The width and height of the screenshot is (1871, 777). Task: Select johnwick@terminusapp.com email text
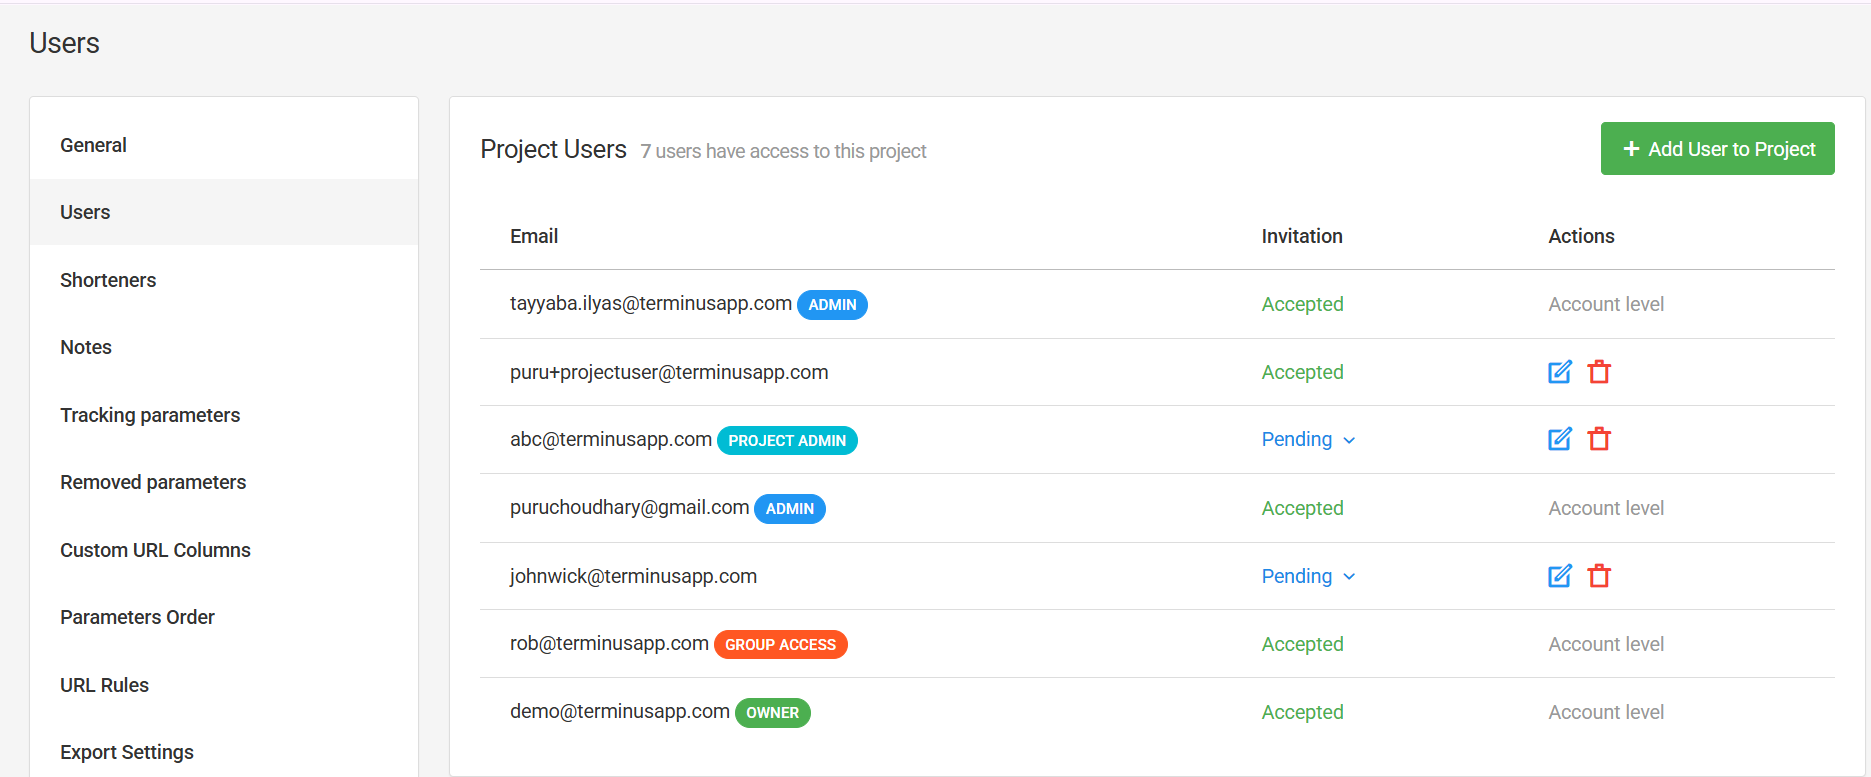pos(633,576)
